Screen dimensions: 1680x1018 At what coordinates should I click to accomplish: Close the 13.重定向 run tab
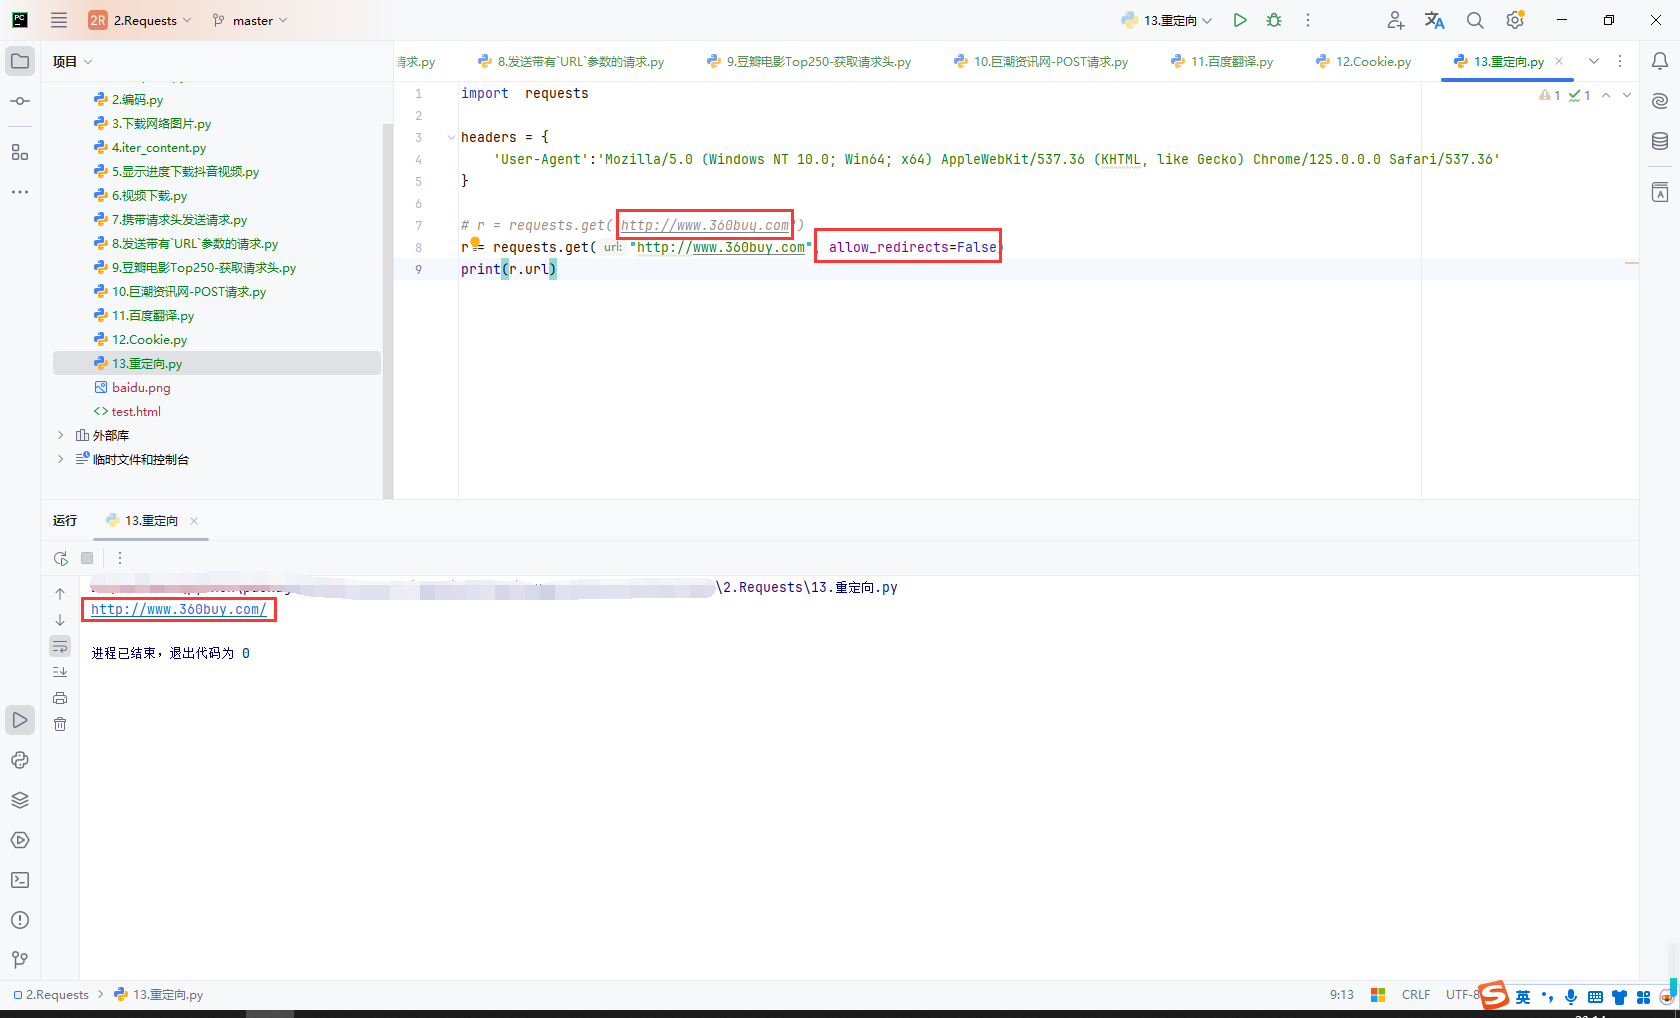[x=194, y=520]
